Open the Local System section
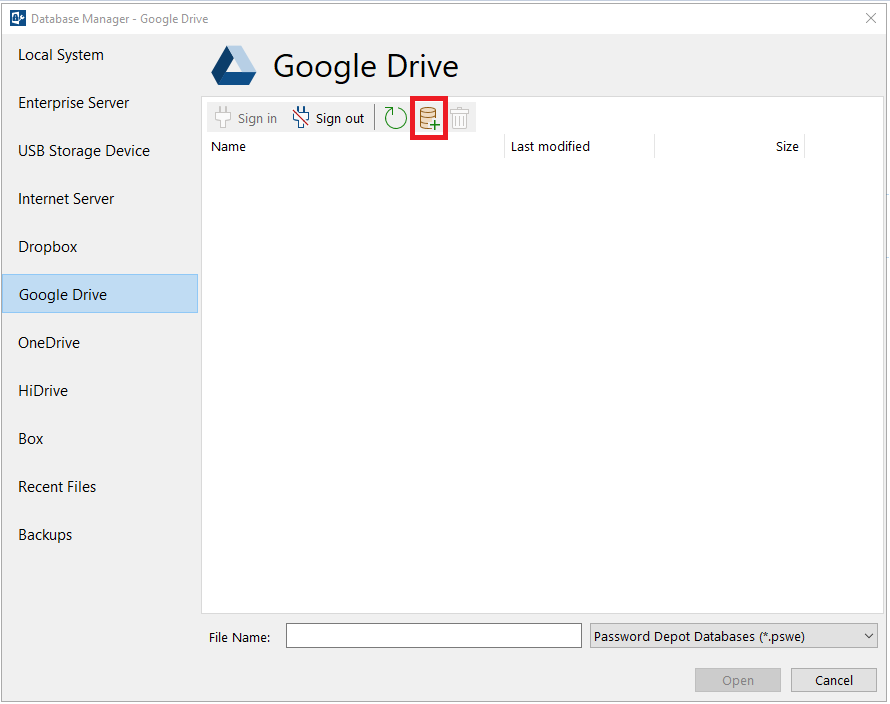The height and width of the screenshot is (704, 890). click(61, 55)
